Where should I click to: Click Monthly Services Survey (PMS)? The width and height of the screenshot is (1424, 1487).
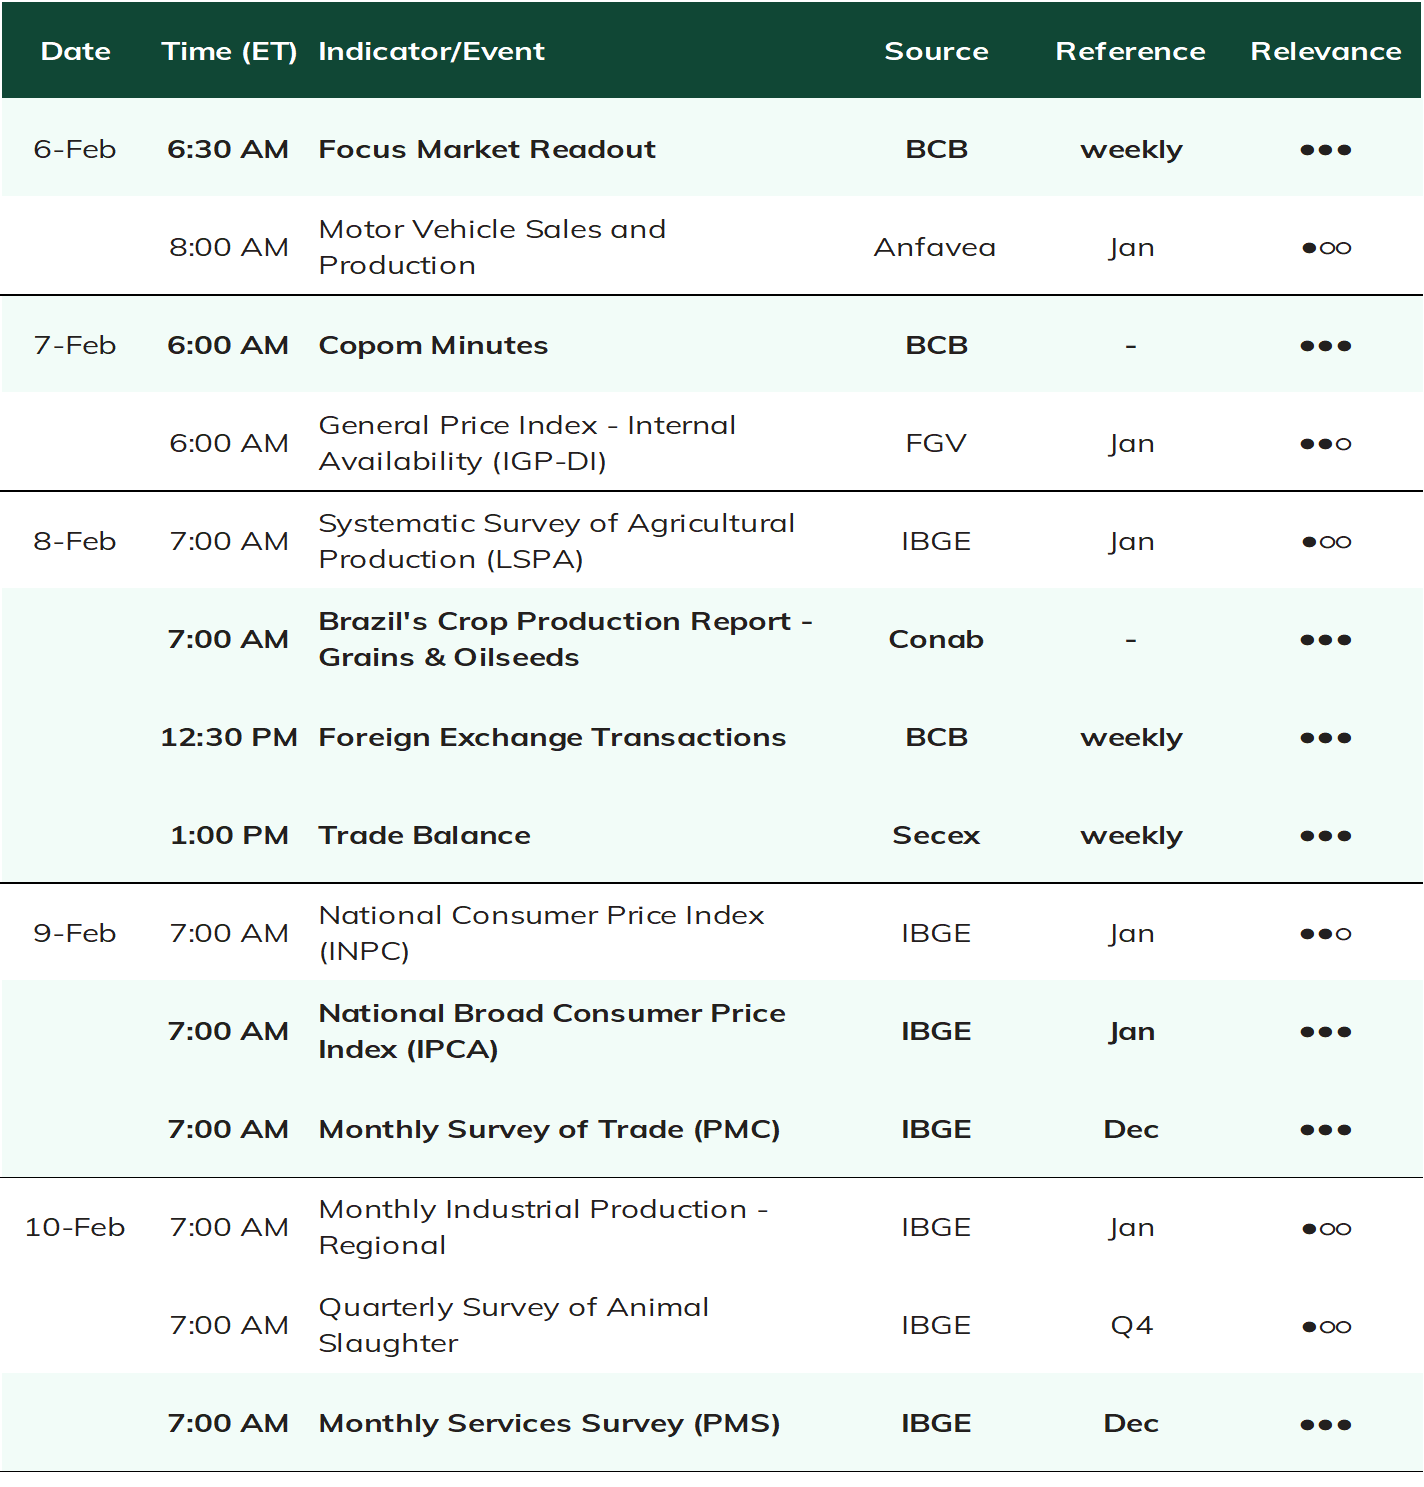tap(549, 1423)
